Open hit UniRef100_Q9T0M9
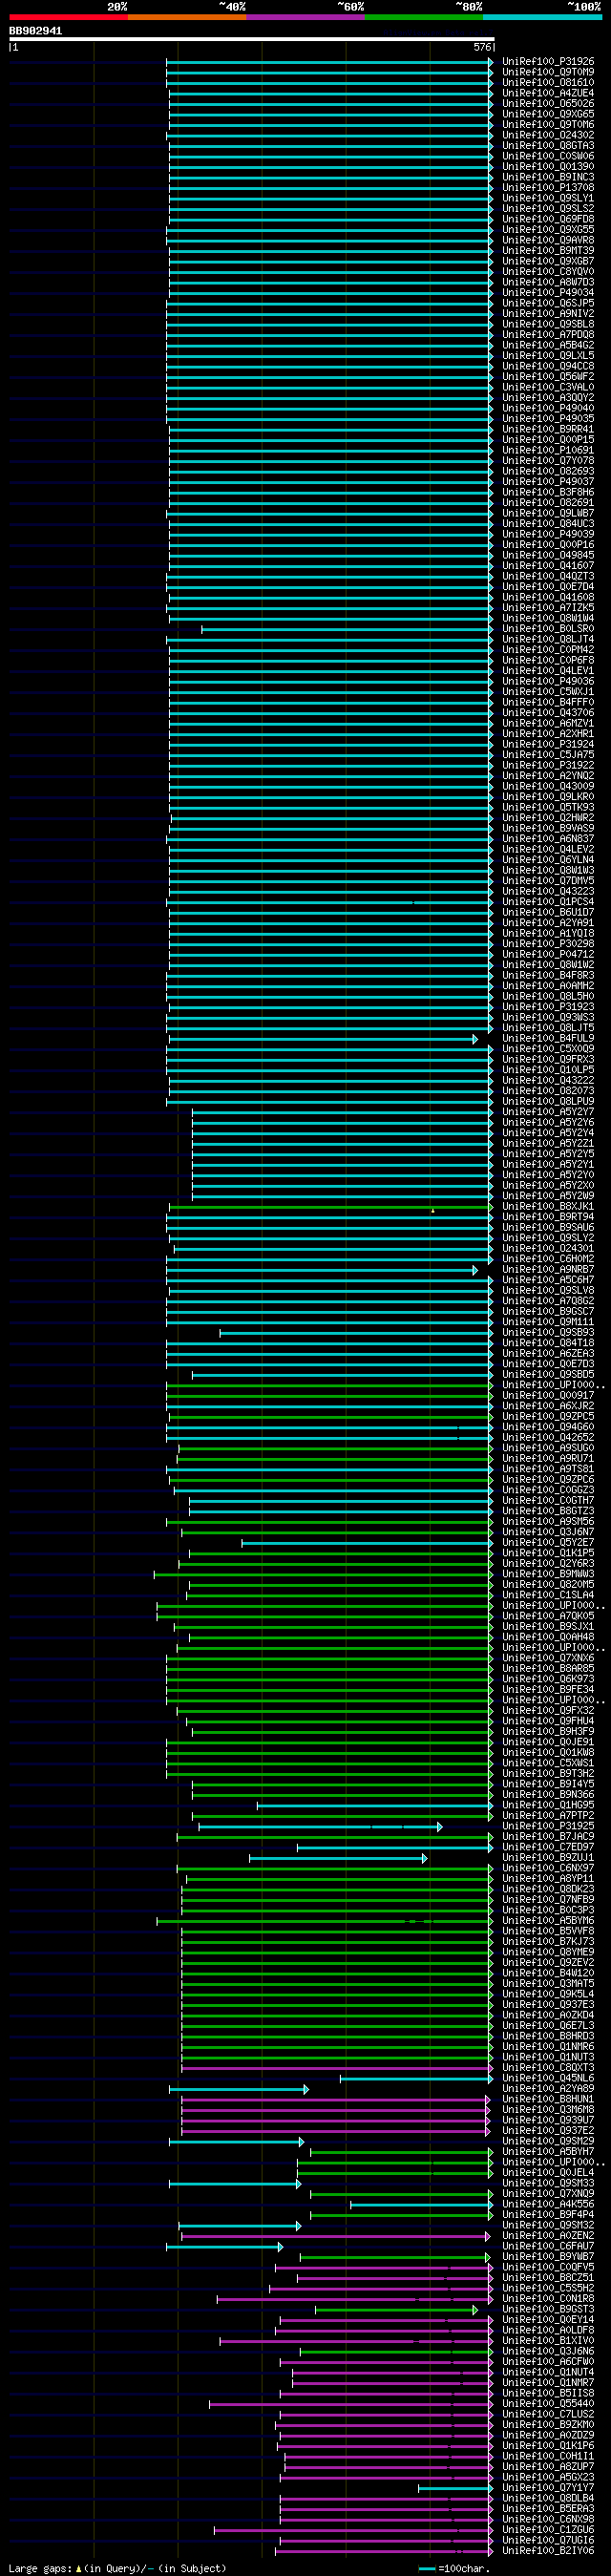Image resolution: width=611 pixels, height=2576 pixels. (x=548, y=72)
